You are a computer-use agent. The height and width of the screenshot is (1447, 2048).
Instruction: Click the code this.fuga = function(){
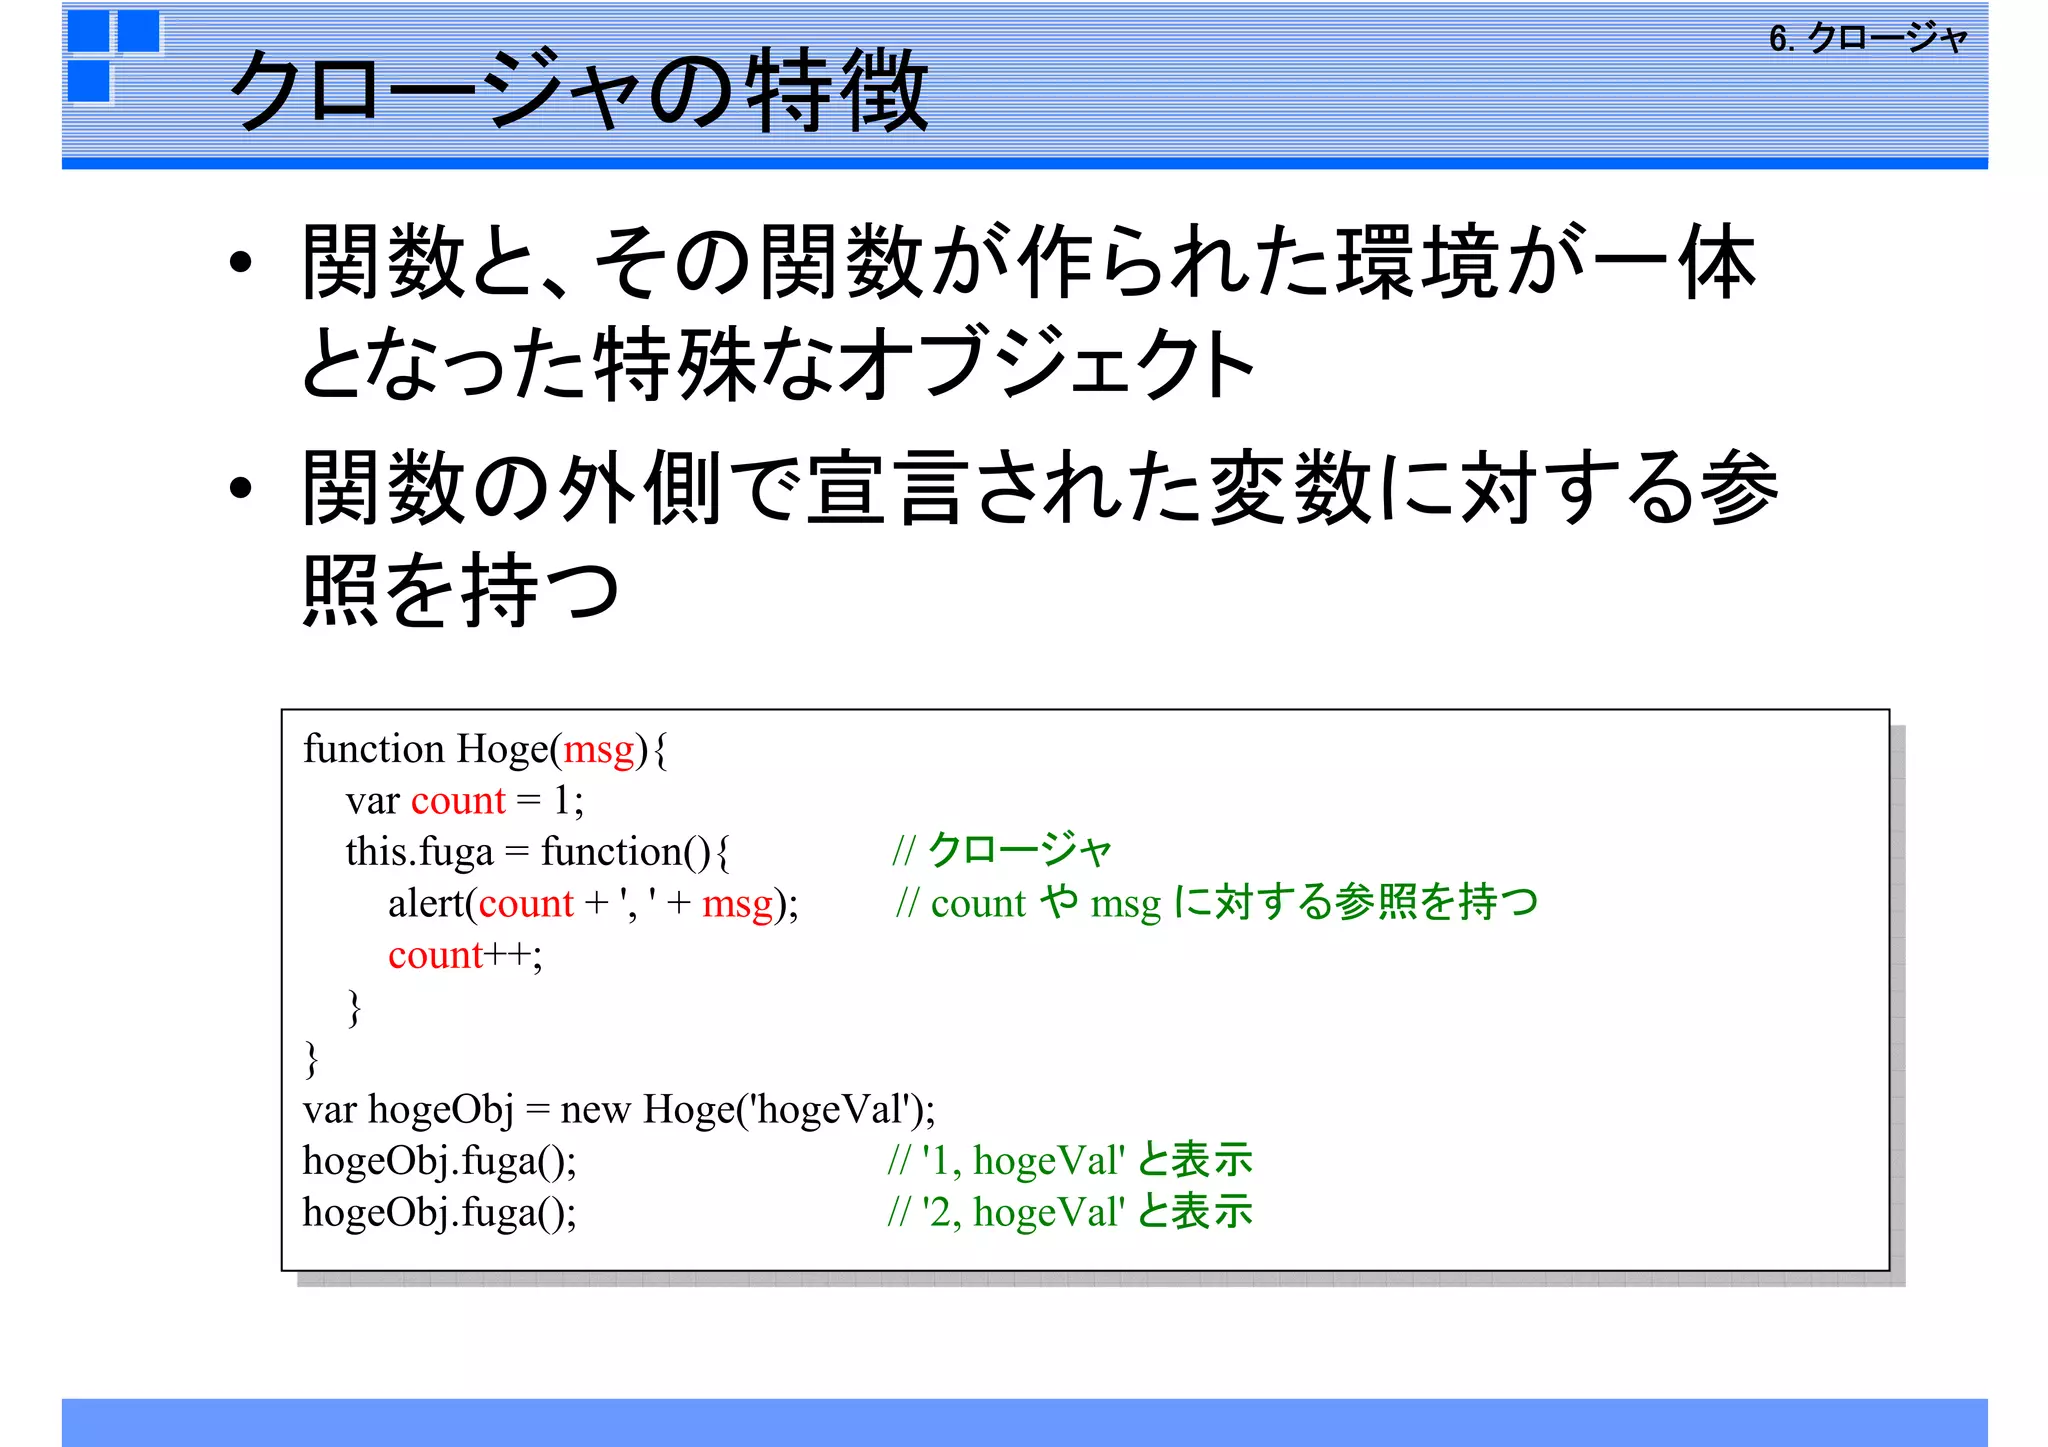click(538, 852)
